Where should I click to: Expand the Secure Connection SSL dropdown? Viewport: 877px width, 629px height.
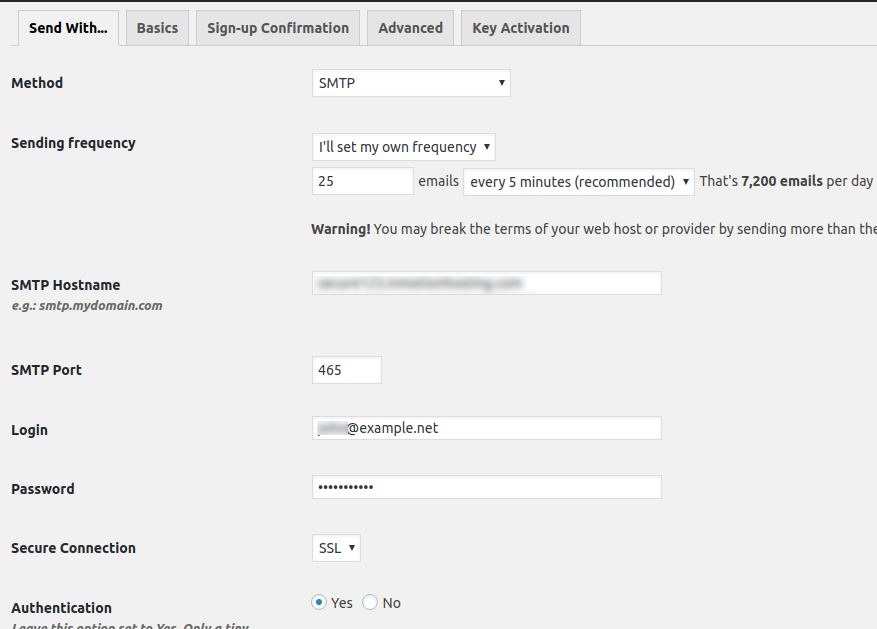[336, 548]
